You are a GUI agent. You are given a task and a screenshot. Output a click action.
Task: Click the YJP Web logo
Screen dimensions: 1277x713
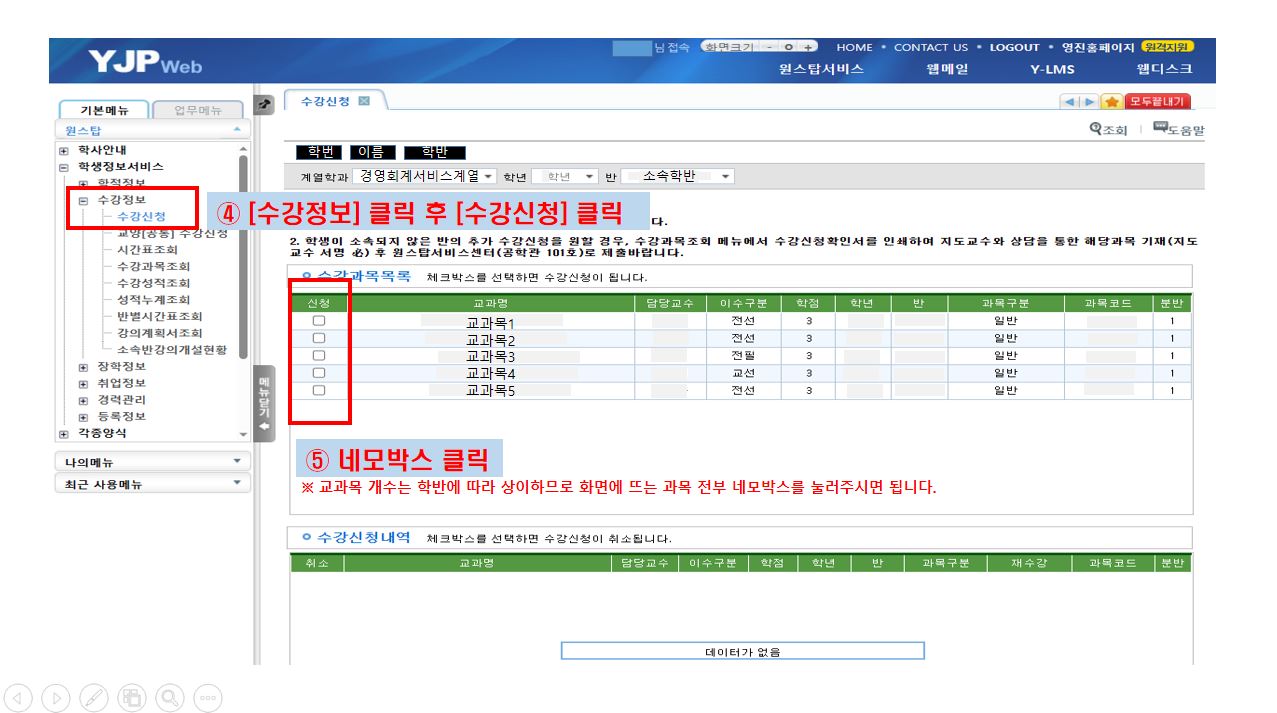pos(145,62)
